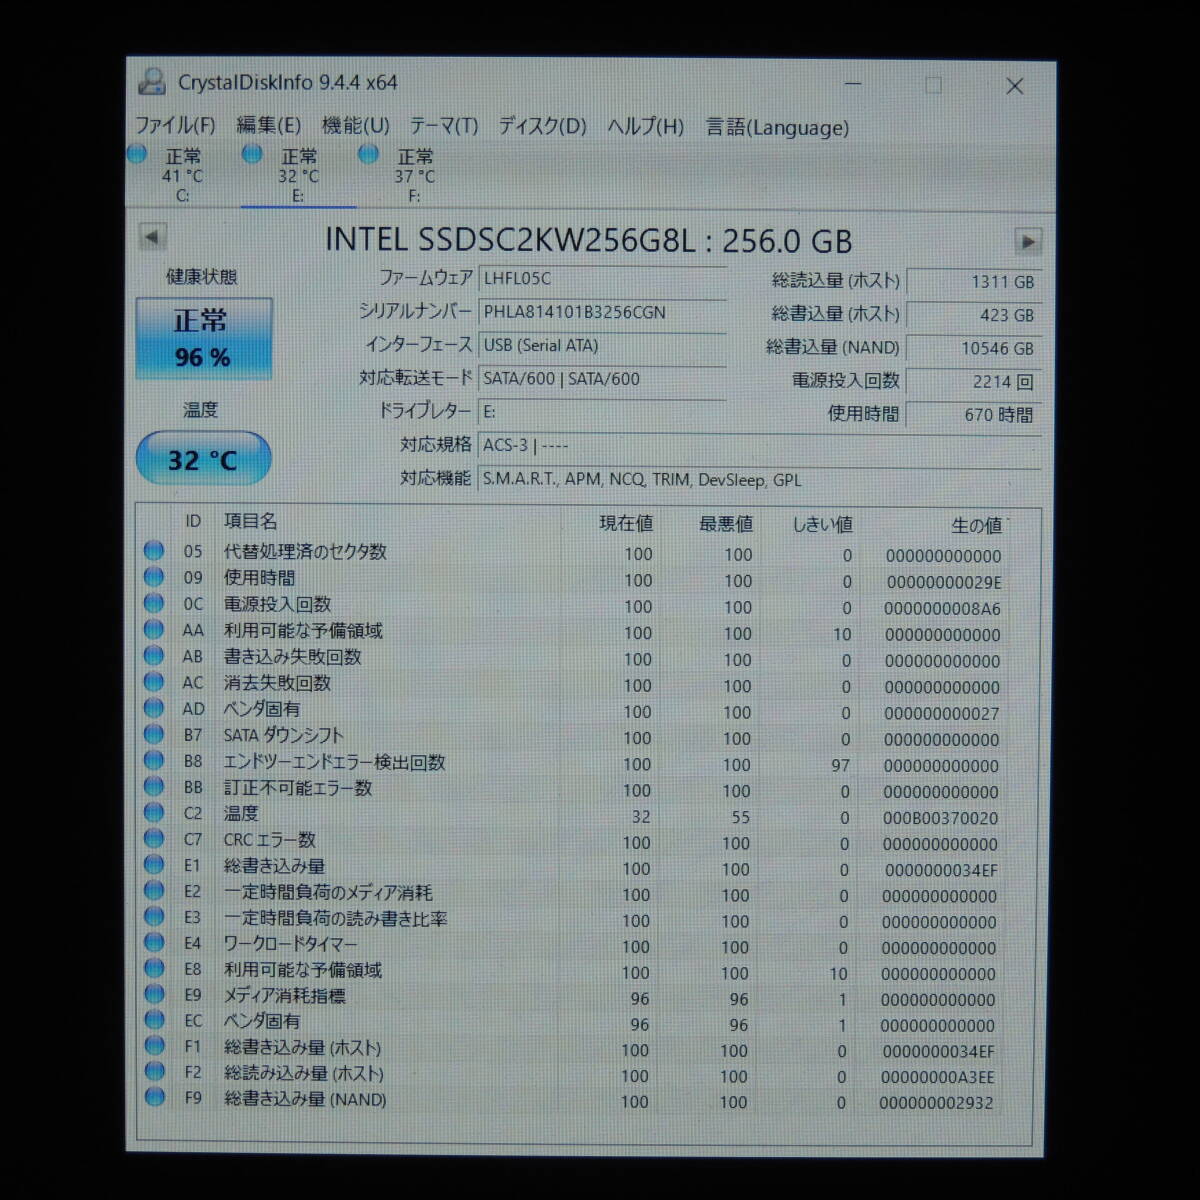Click status icon for メディア消耗指標 row

click(x=153, y=994)
